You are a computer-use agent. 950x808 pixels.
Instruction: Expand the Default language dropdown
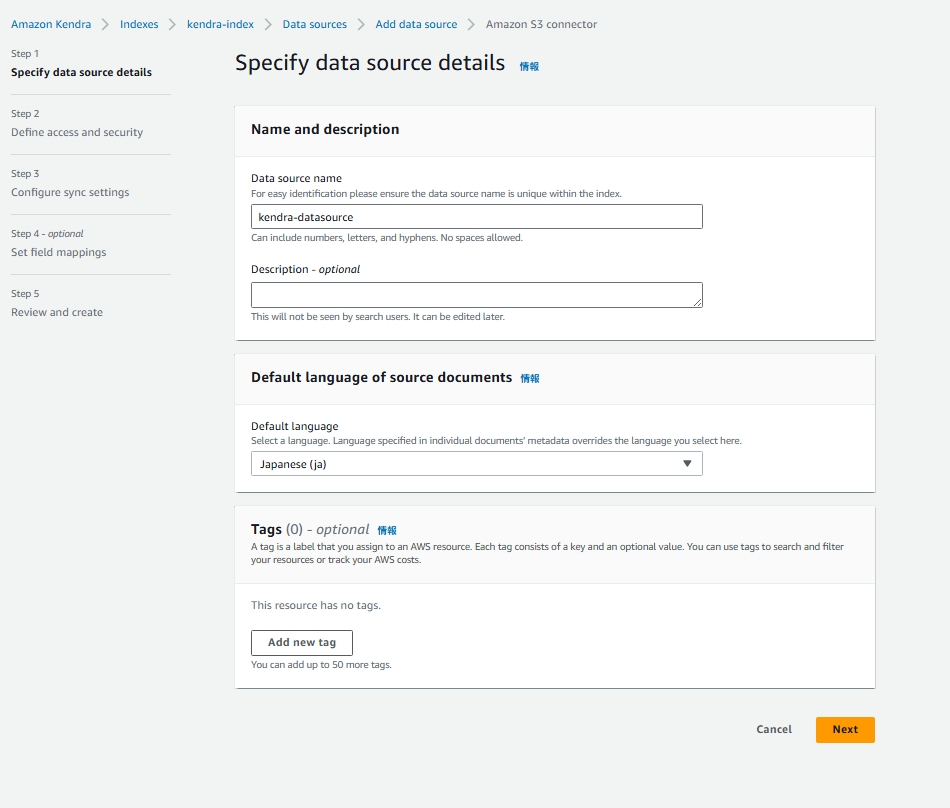[476, 464]
